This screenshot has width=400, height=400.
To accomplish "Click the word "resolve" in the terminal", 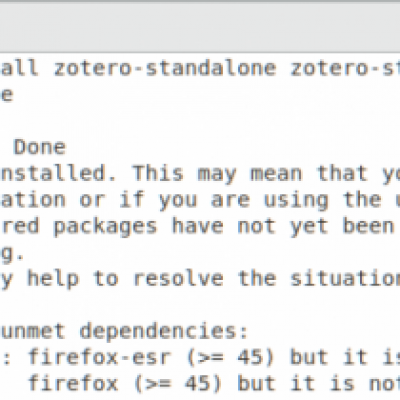I will coord(178,279).
